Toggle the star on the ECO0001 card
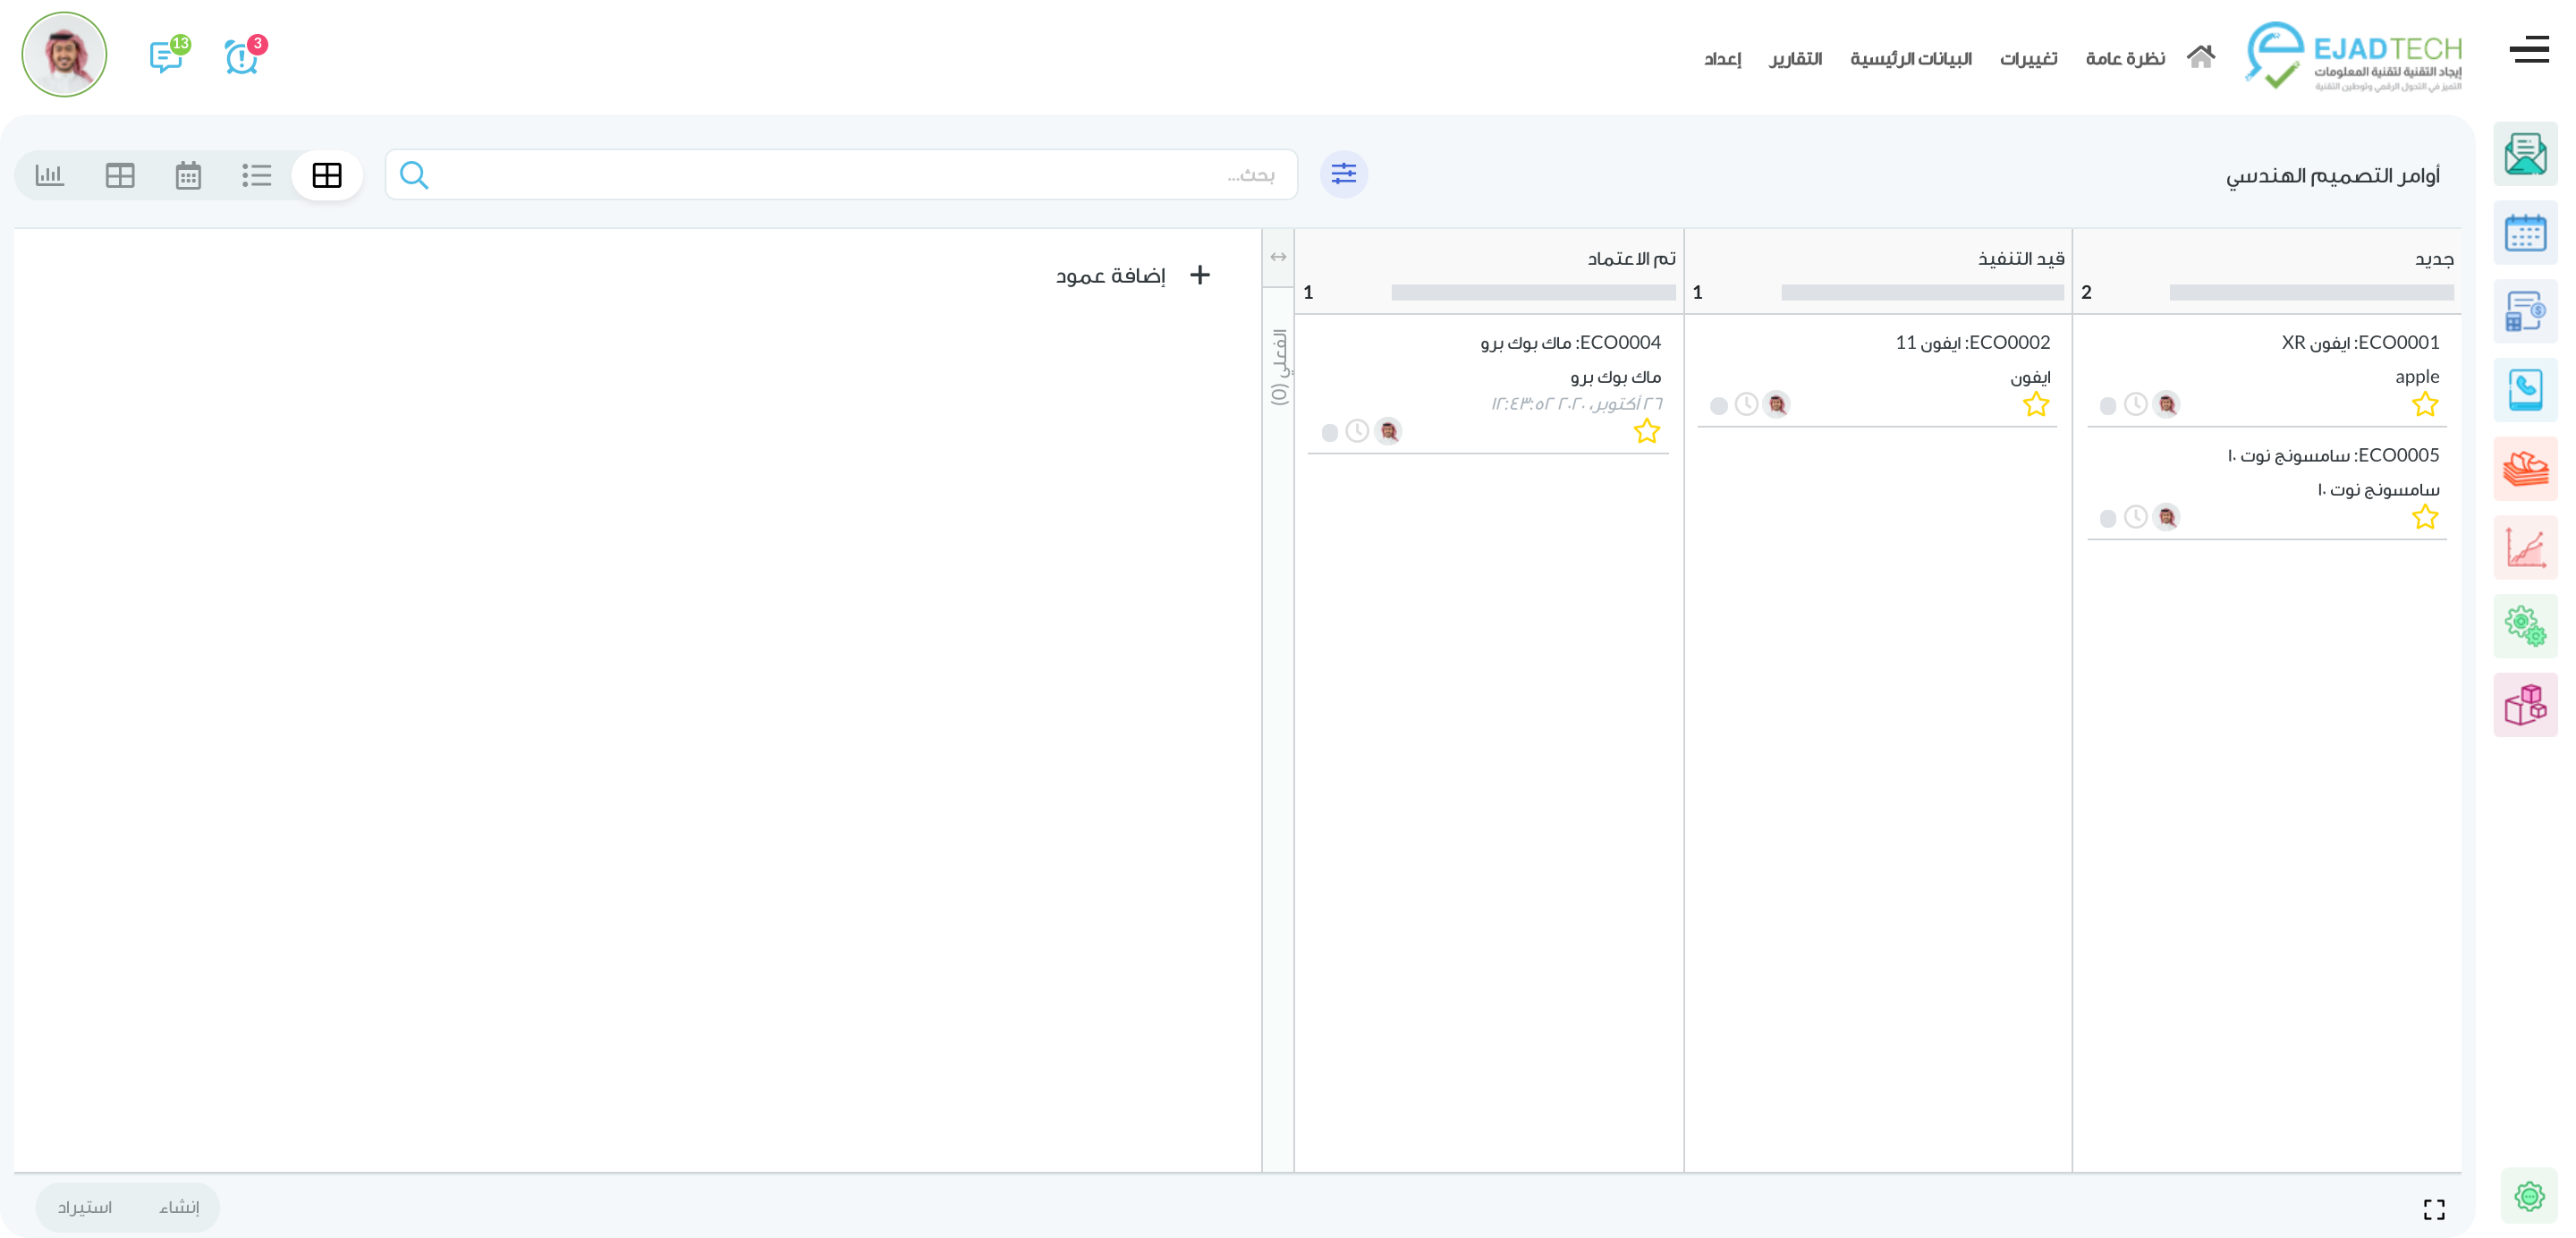This screenshot has width=2576, height=1238. (2424, 405)
